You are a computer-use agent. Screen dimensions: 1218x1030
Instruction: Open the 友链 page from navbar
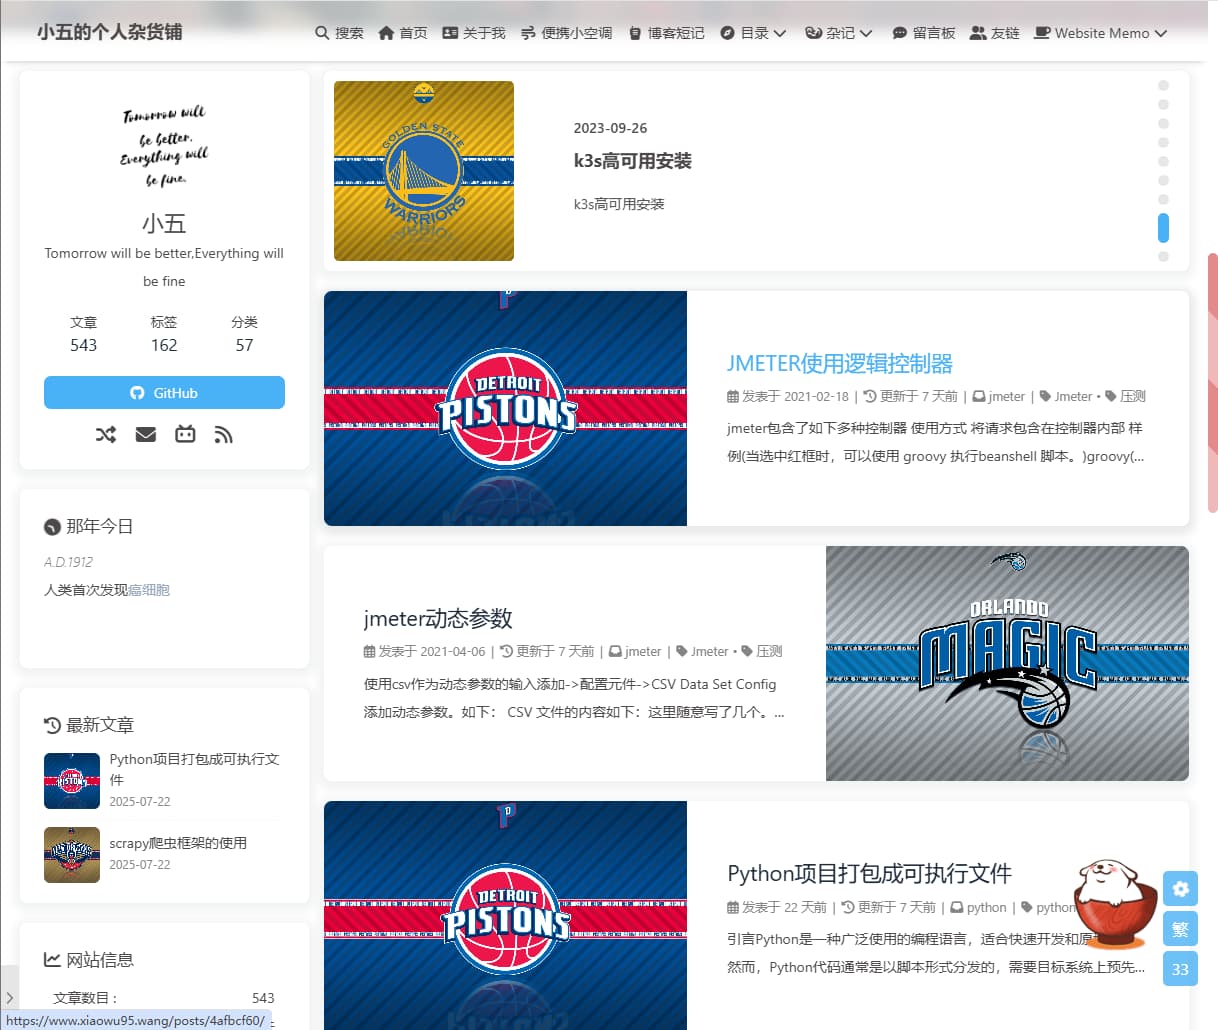(994, 32)
